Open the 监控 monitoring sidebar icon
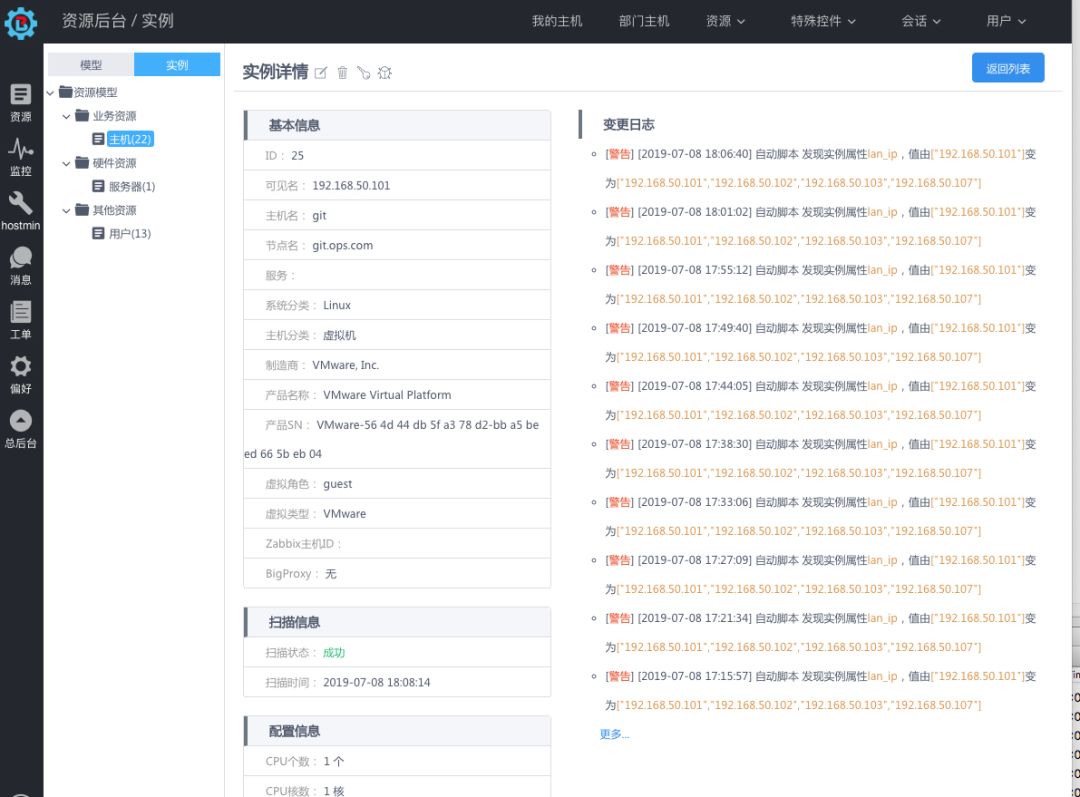Image resolution: width=1080 pixels, height=797 pixels. pos(20,157)
